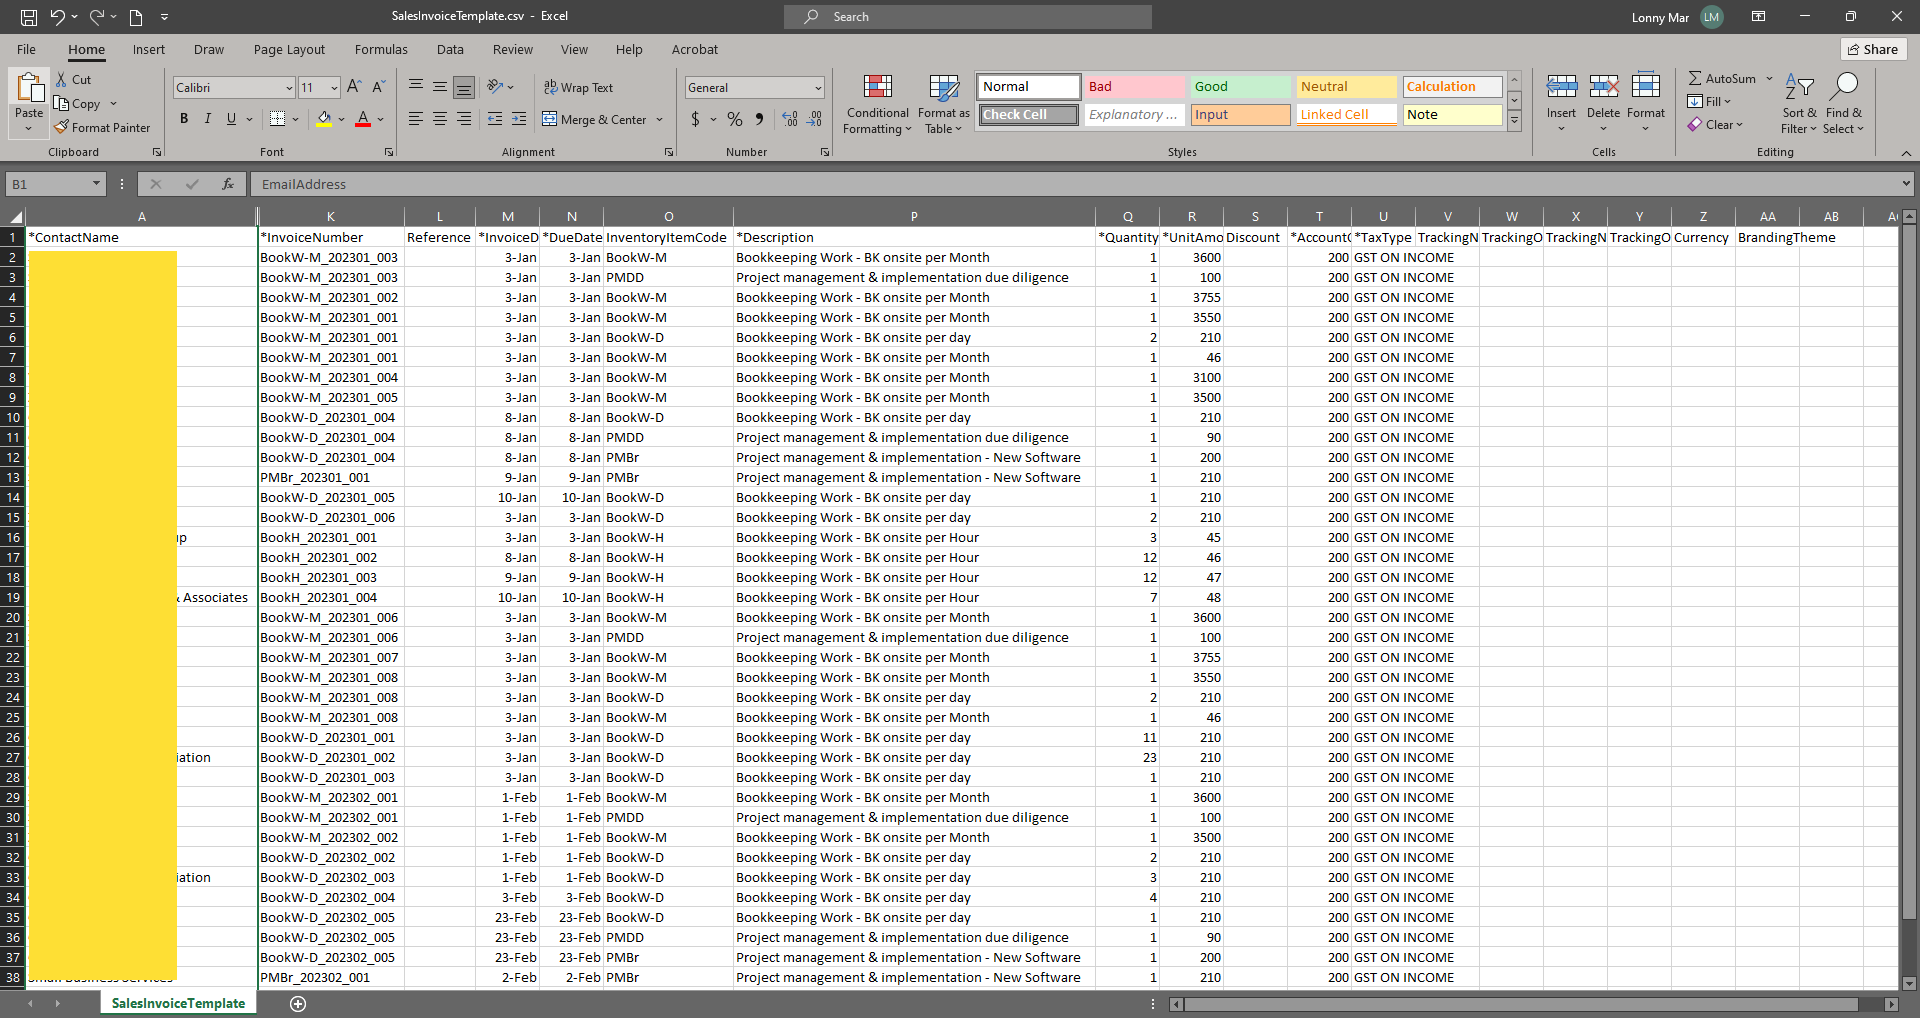The width and height of the screenshot is (1920, 1018).
Task: Set top vertical alignment
Action: 416,87
